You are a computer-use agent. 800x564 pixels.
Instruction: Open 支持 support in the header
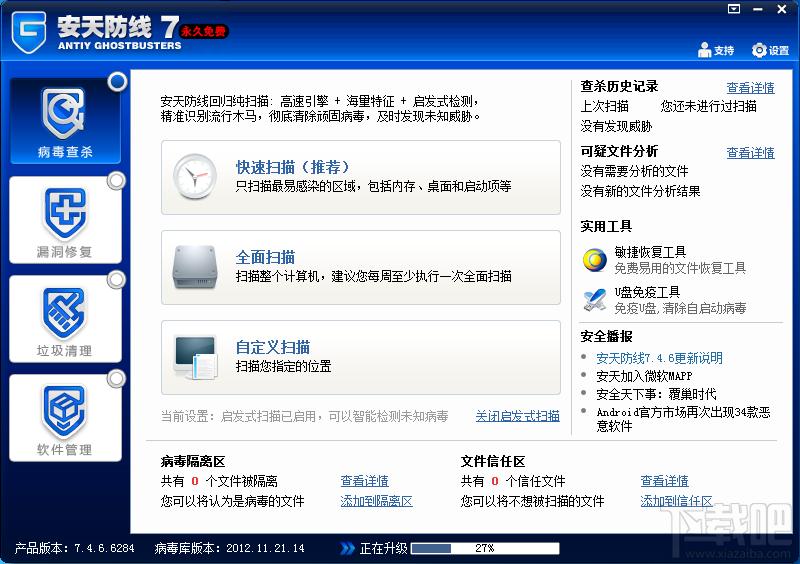(716, 50)
